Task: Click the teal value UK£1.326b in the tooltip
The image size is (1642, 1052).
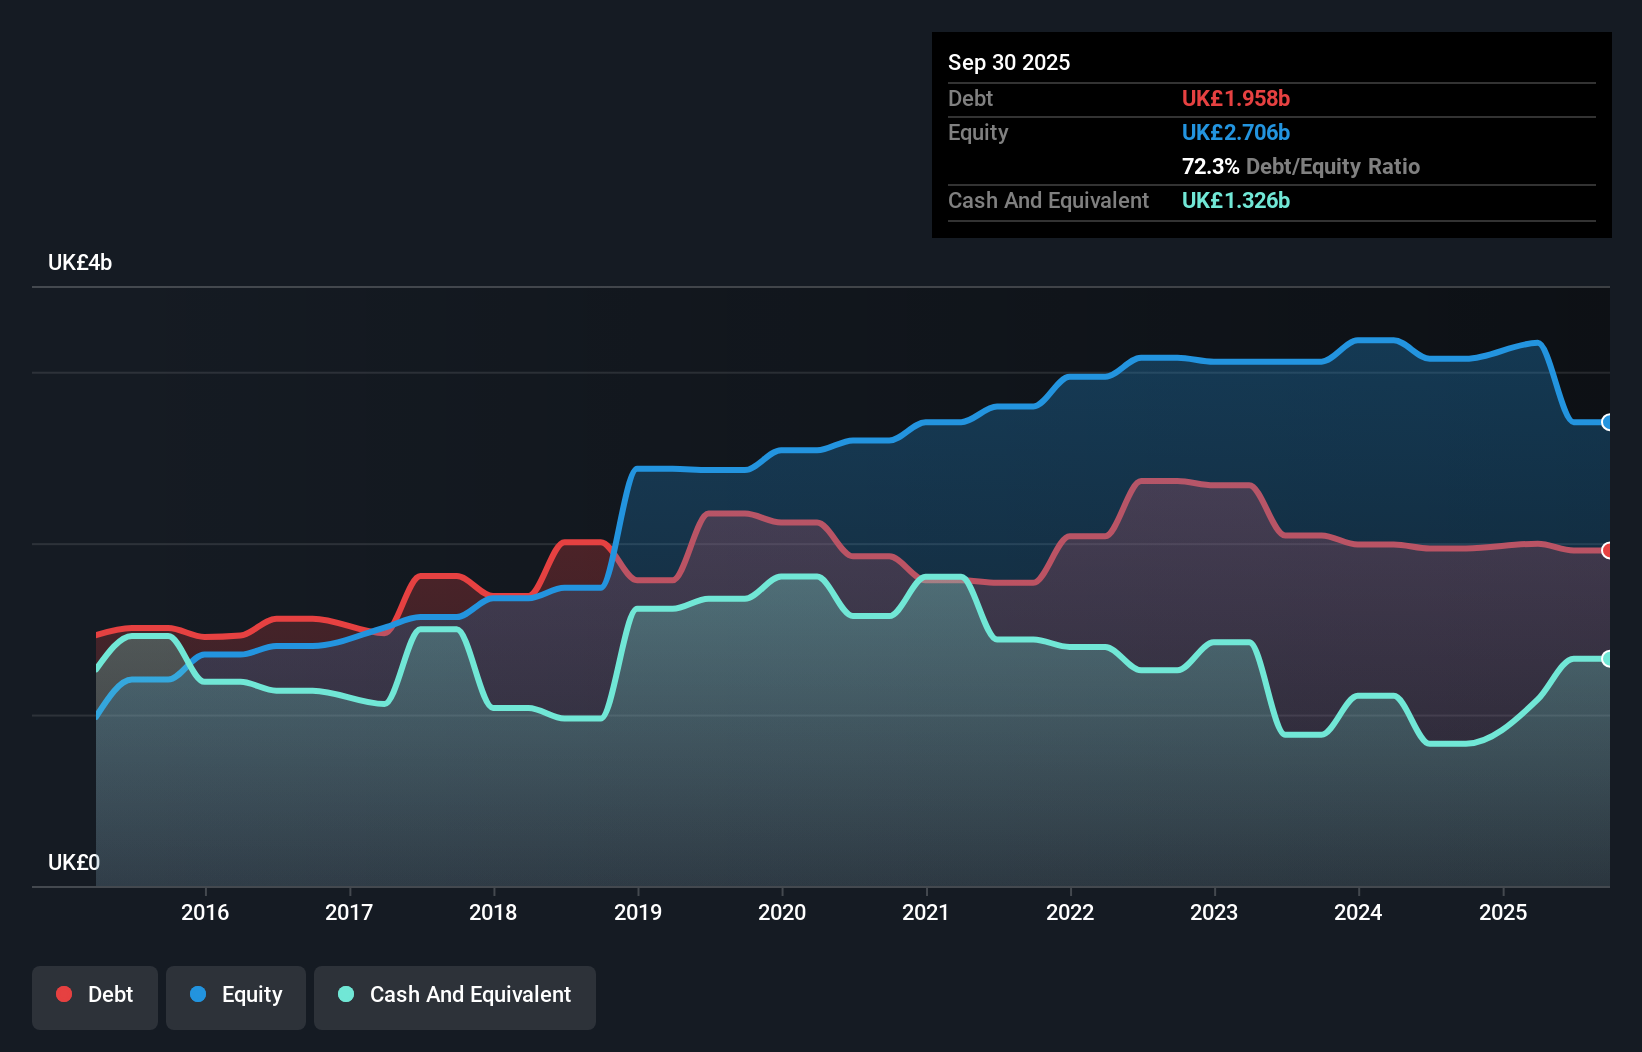Action: (1236, 201)
